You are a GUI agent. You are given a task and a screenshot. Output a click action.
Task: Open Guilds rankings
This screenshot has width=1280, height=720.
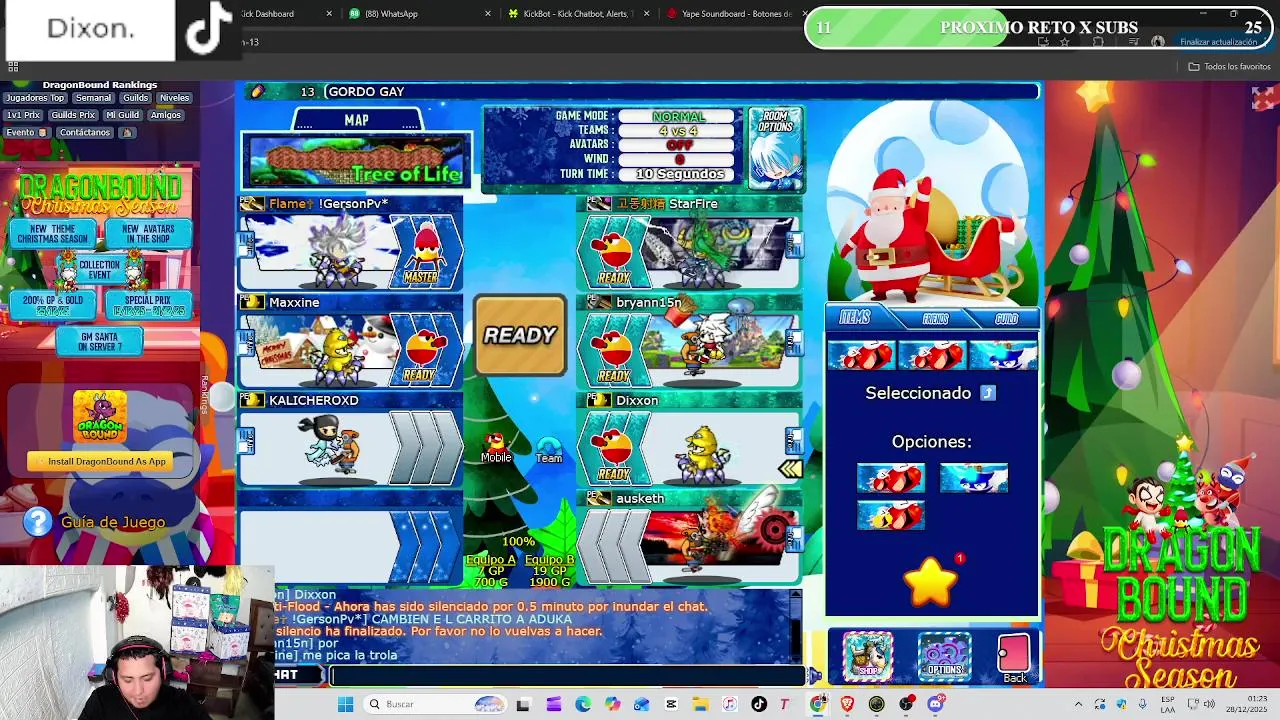tap(136, 98)
